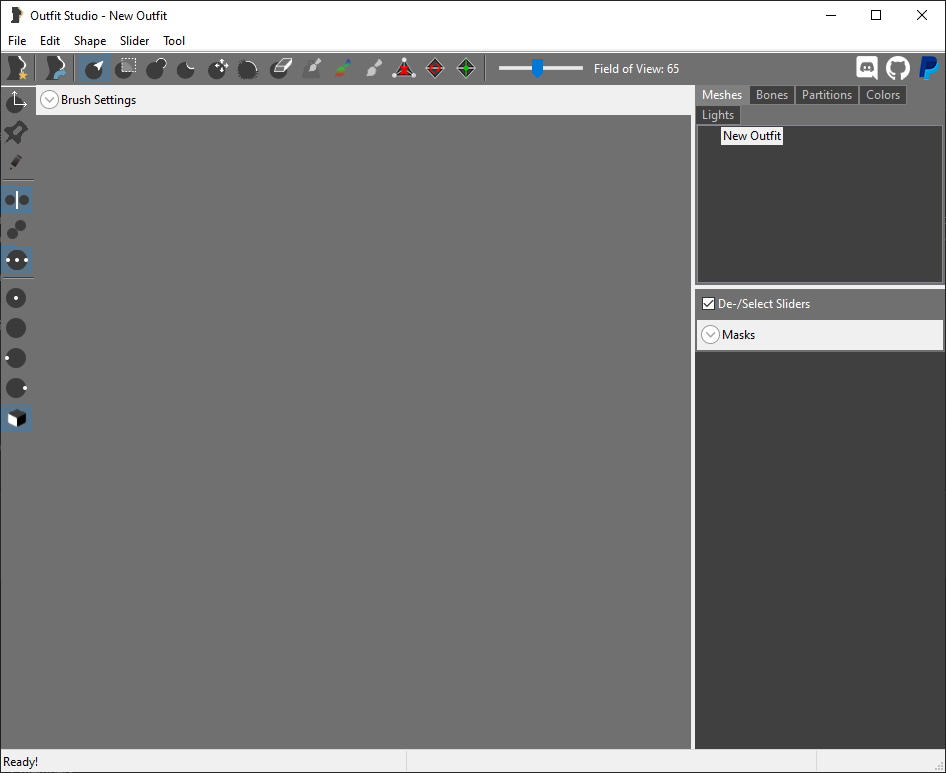This screenshot has height=773, width=946.
Task: Select the eraser Undiff brush
Action: [x=281, y=68]
